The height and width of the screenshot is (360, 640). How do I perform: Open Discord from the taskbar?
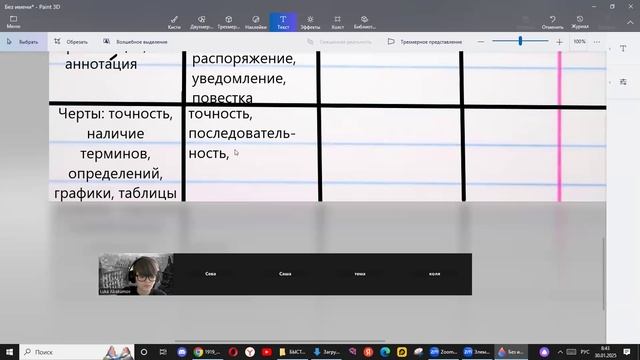pyautogui.click(x=182, y=352)
